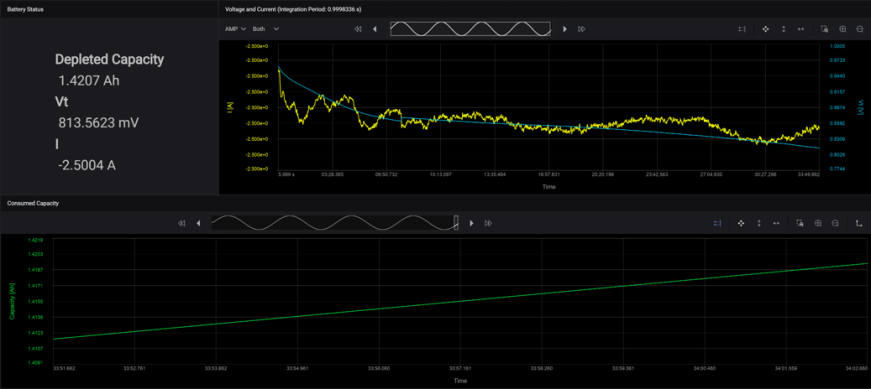Image resolution: width=871 pixels, height=389 pixels.
Task: Click the Consumed Capacity panel header
Action: [x=33, y=203]
